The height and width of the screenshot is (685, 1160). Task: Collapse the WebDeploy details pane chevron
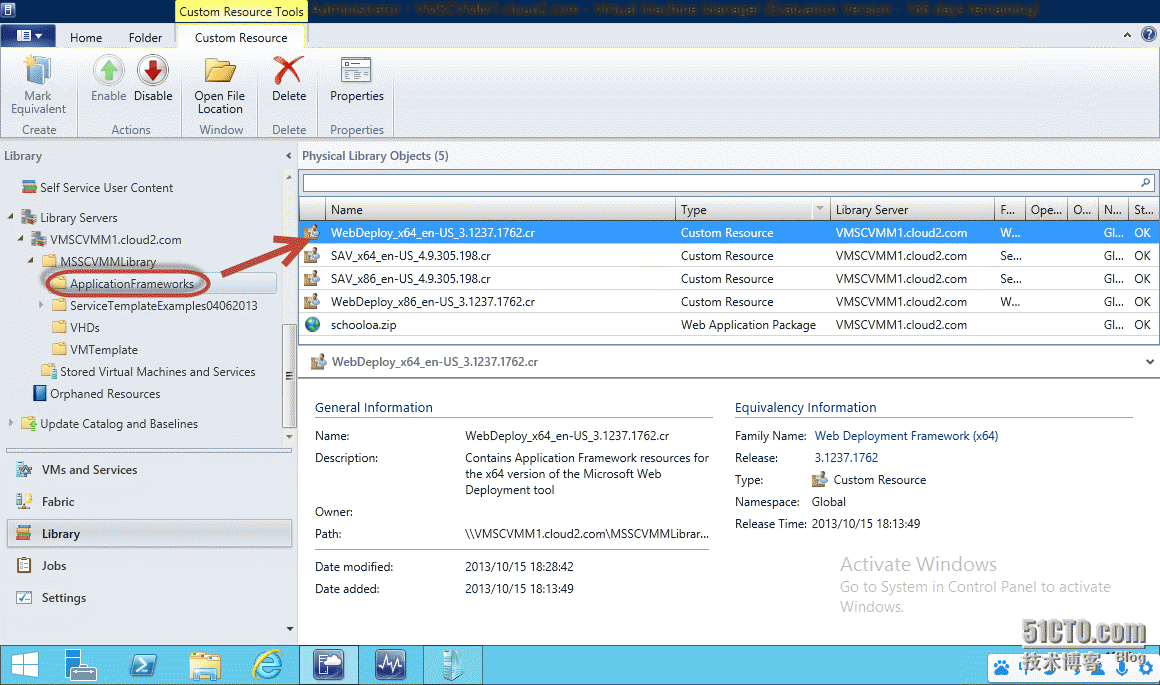1150,362
